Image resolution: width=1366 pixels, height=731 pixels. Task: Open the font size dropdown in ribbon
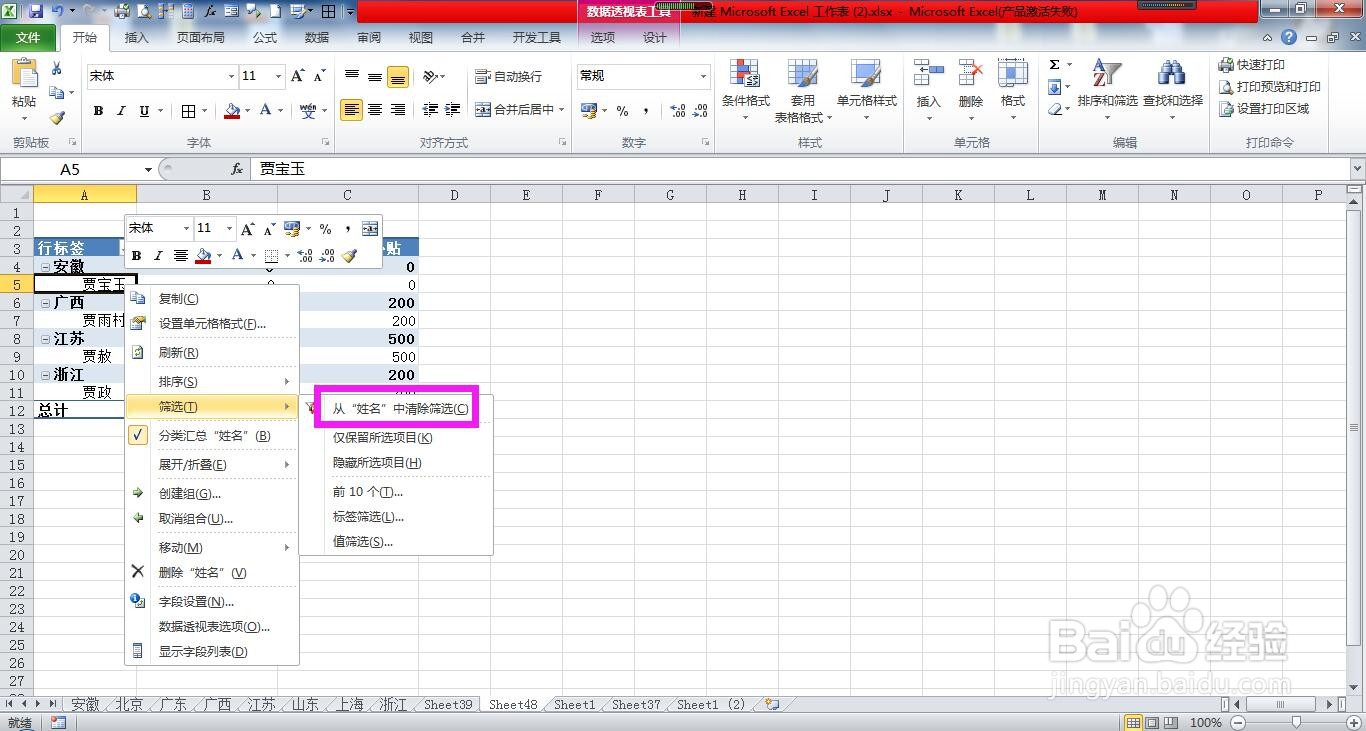click(277, 76)
